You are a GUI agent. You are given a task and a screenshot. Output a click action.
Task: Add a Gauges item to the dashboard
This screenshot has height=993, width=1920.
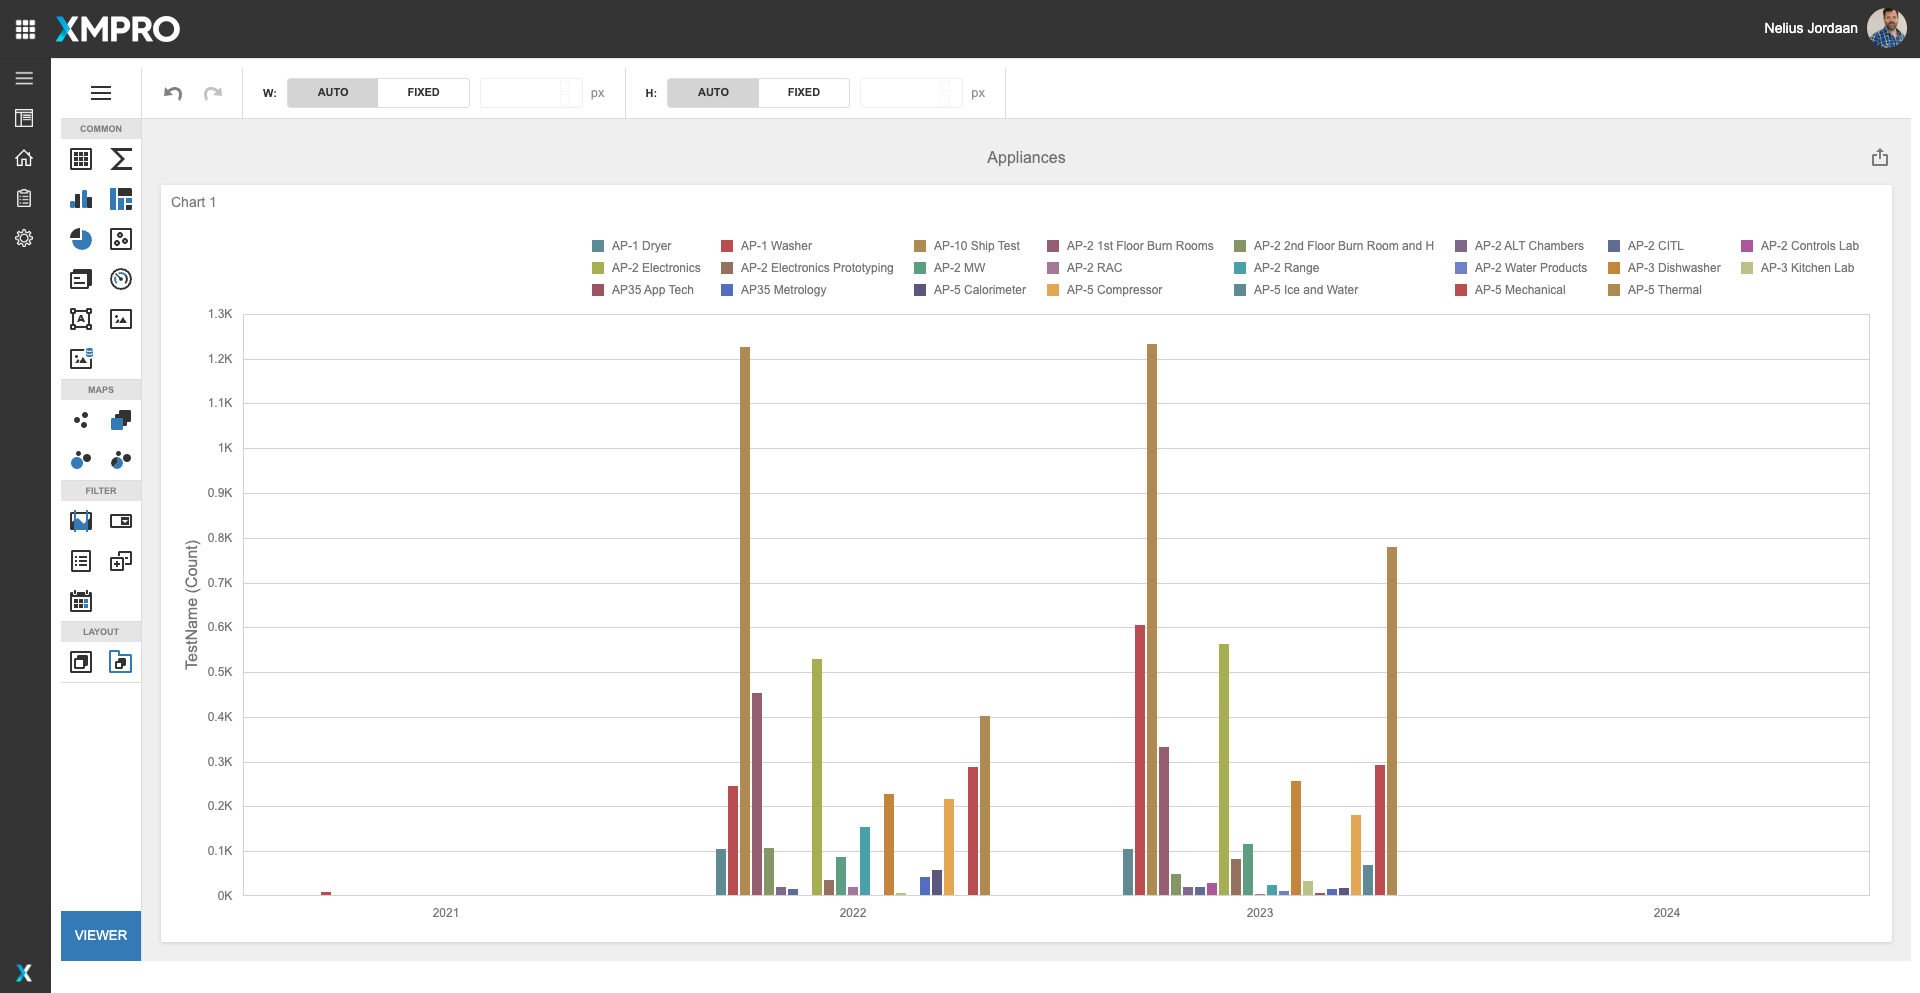tap(121, 279)
